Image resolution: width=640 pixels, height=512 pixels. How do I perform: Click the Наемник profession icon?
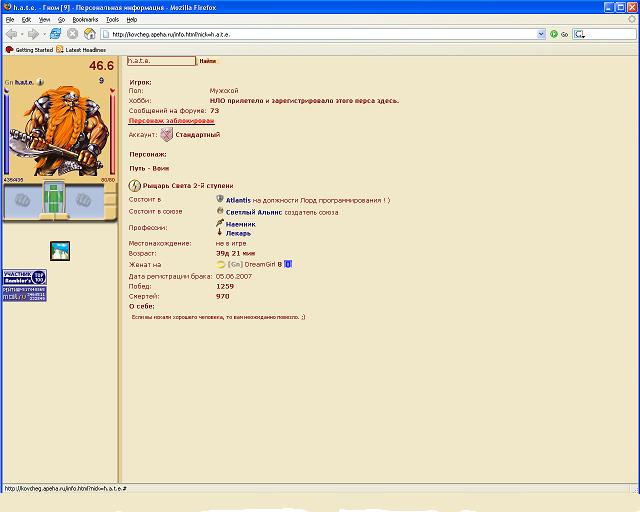[220, 223]
